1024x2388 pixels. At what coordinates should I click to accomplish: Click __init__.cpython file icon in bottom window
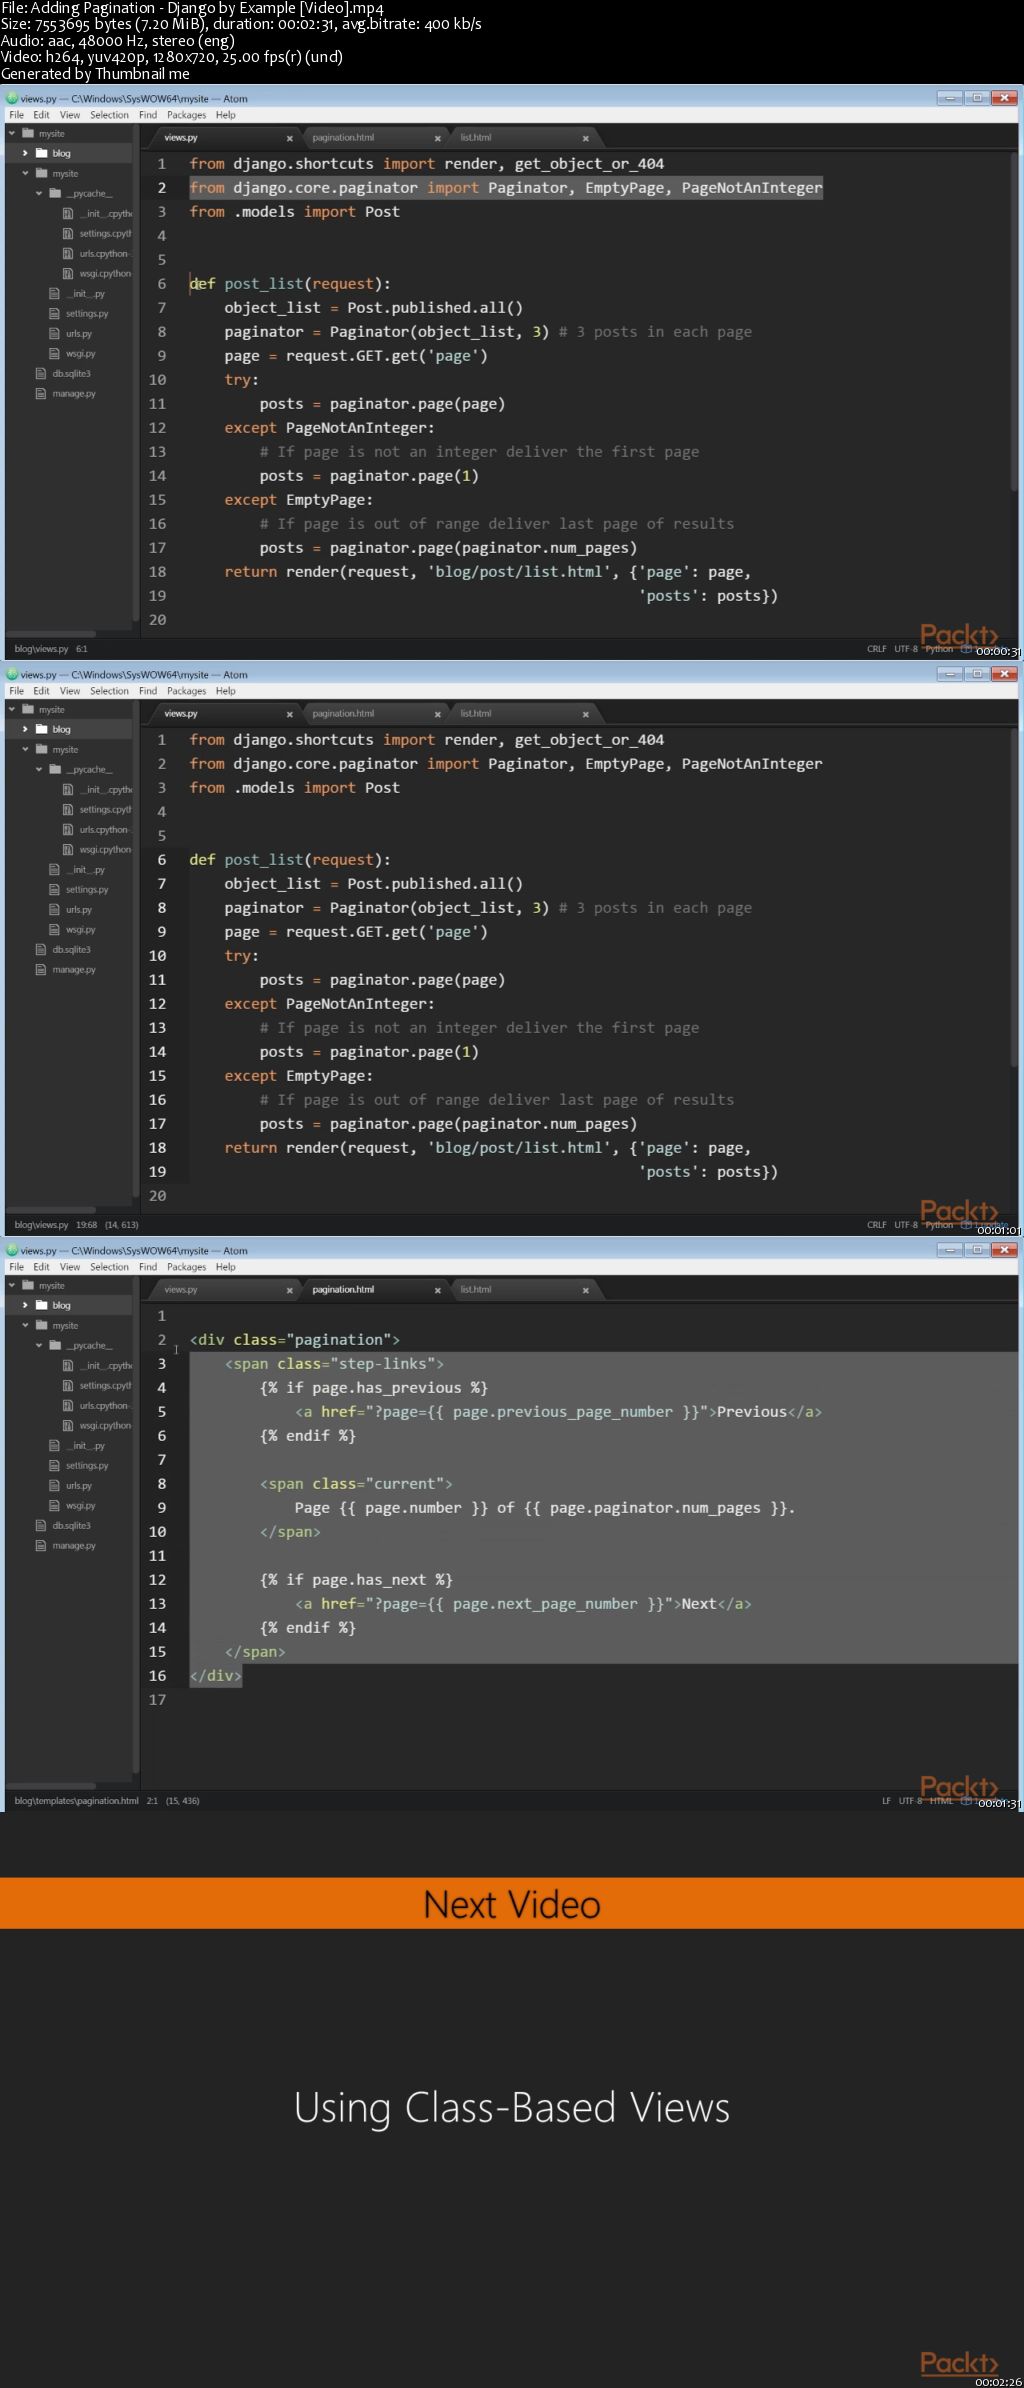(x=68, y=1366)
